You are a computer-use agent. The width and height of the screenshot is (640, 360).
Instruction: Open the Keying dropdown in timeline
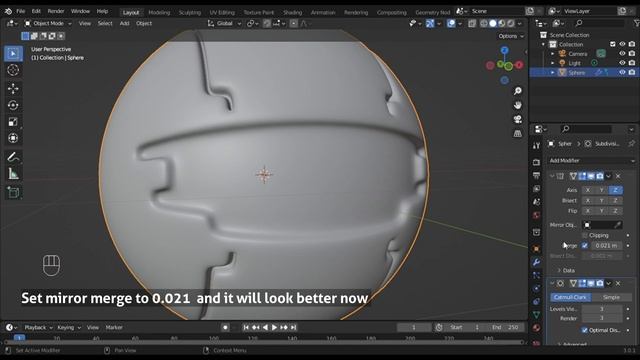(x=69, y=327)
